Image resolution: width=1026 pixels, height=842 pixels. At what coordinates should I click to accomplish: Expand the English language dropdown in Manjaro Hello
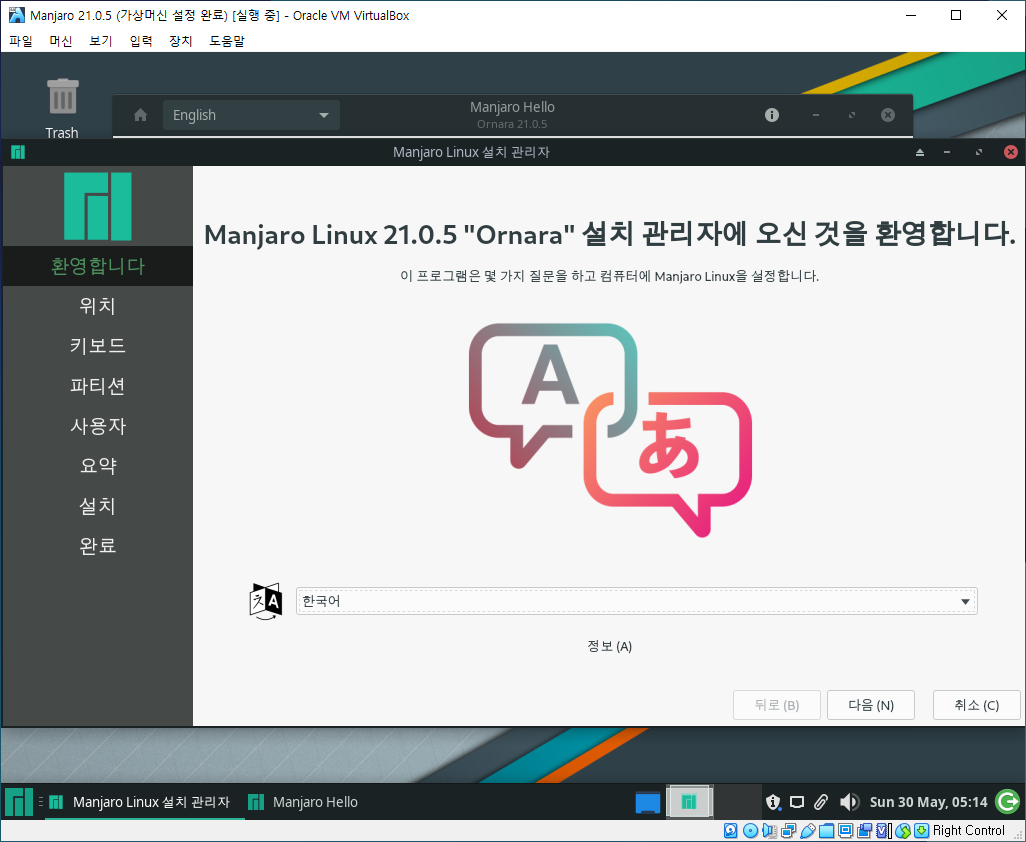pos(251,115)
